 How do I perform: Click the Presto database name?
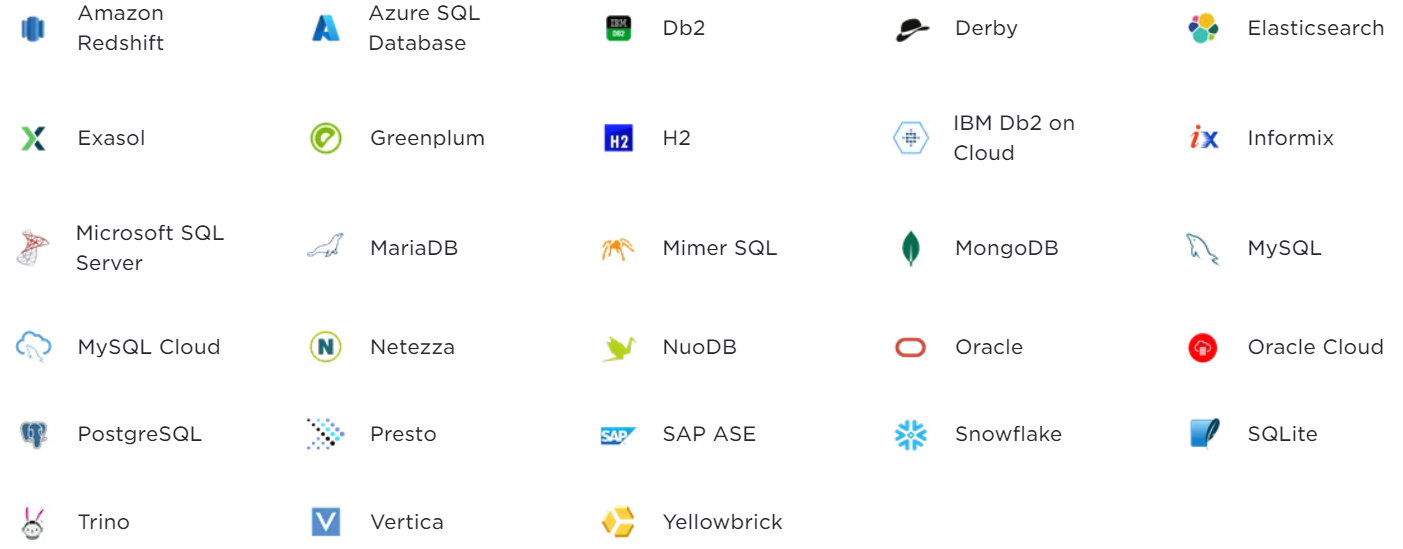(x=403, y=434)
